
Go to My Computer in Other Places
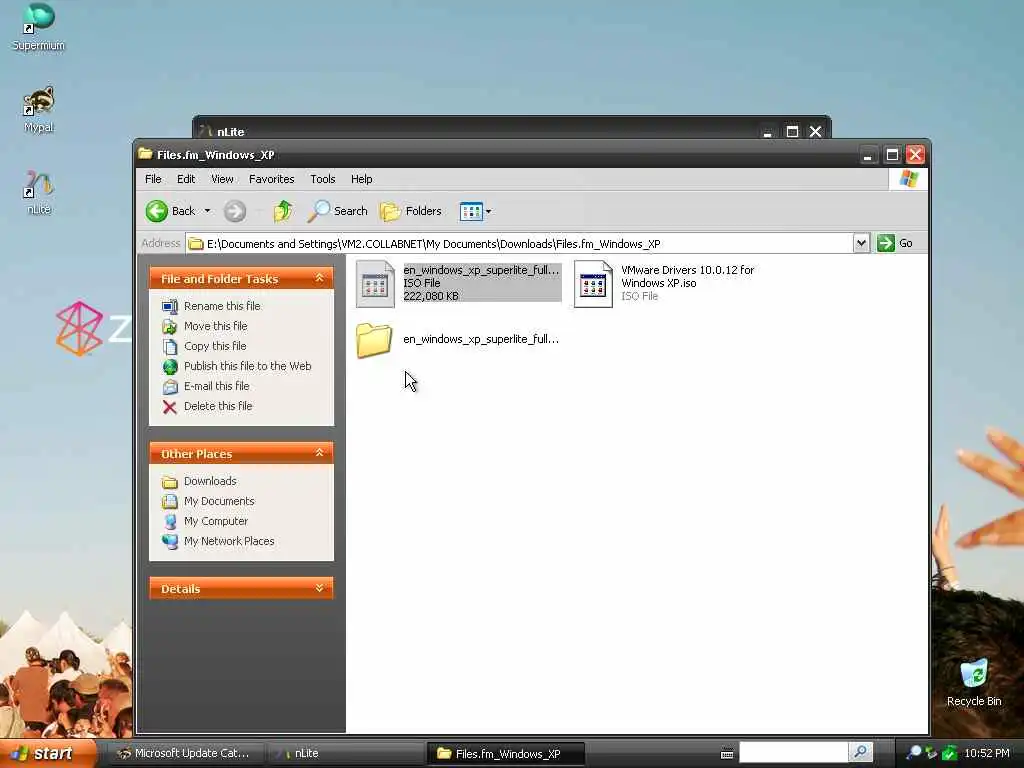pos(216,521)
